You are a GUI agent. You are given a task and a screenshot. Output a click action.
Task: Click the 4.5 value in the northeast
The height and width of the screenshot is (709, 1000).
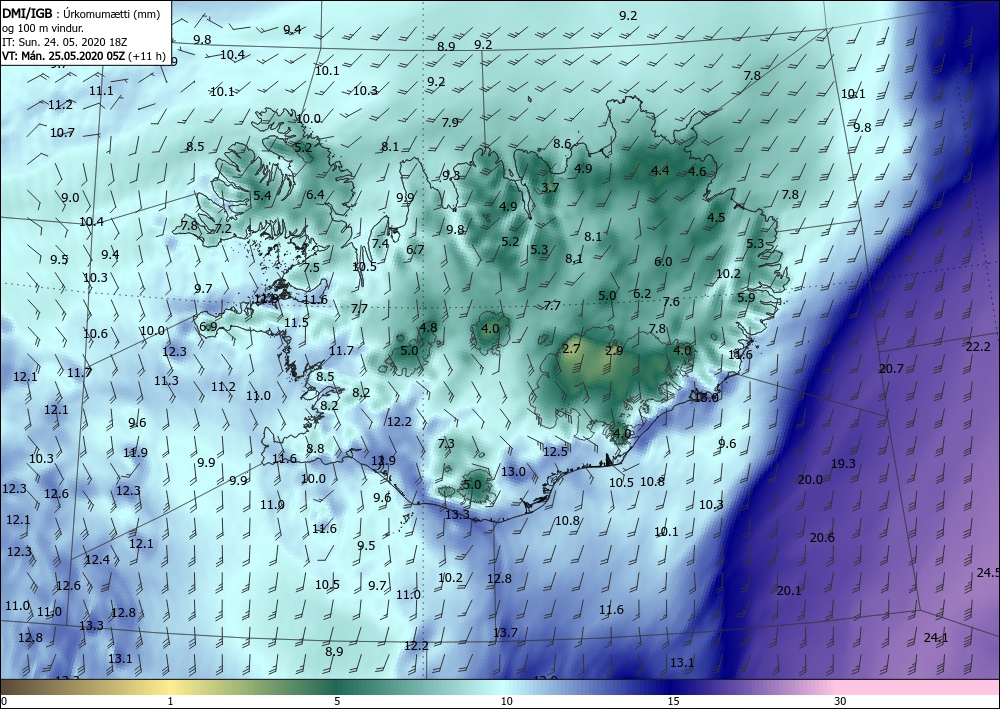[716, 217]
